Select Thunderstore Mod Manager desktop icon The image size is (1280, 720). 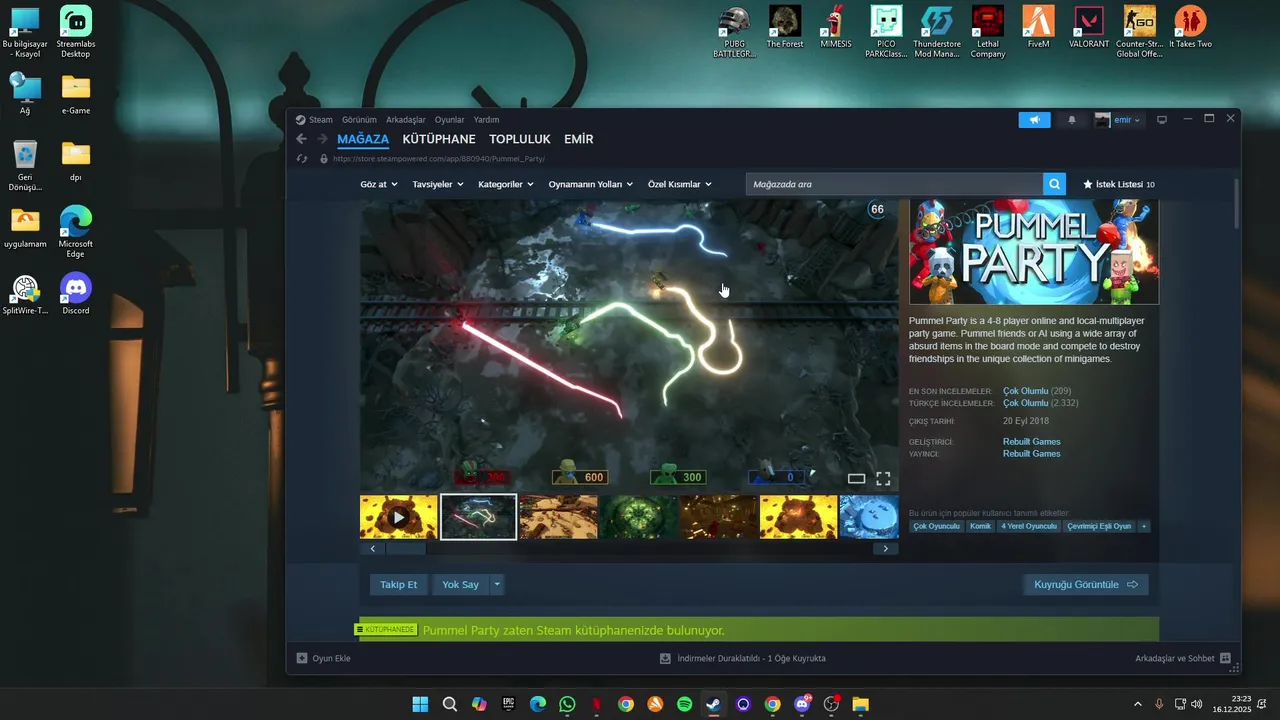pyautogui.click(x=937, y=32)
